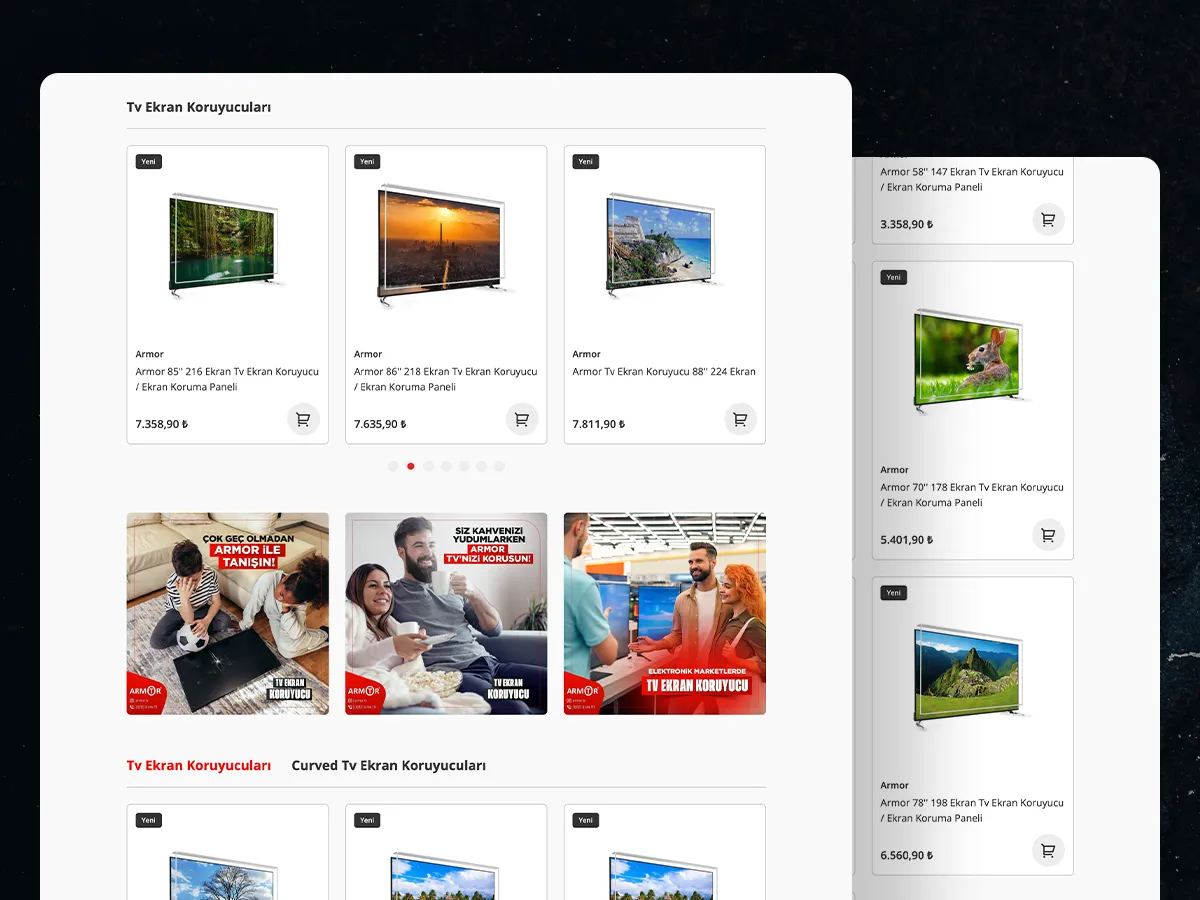Click the Machu Picchu TV image in back window

coord(970,675)
